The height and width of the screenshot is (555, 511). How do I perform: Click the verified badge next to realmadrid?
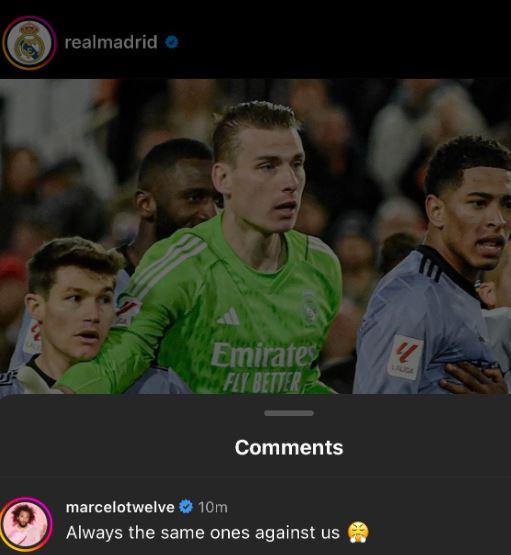tap(172, 42)
